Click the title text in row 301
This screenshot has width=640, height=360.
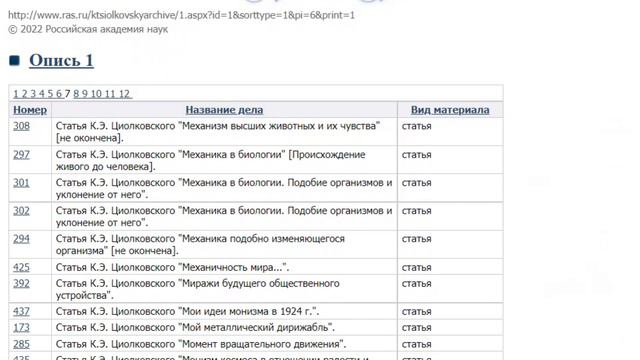tap(224, 189)
